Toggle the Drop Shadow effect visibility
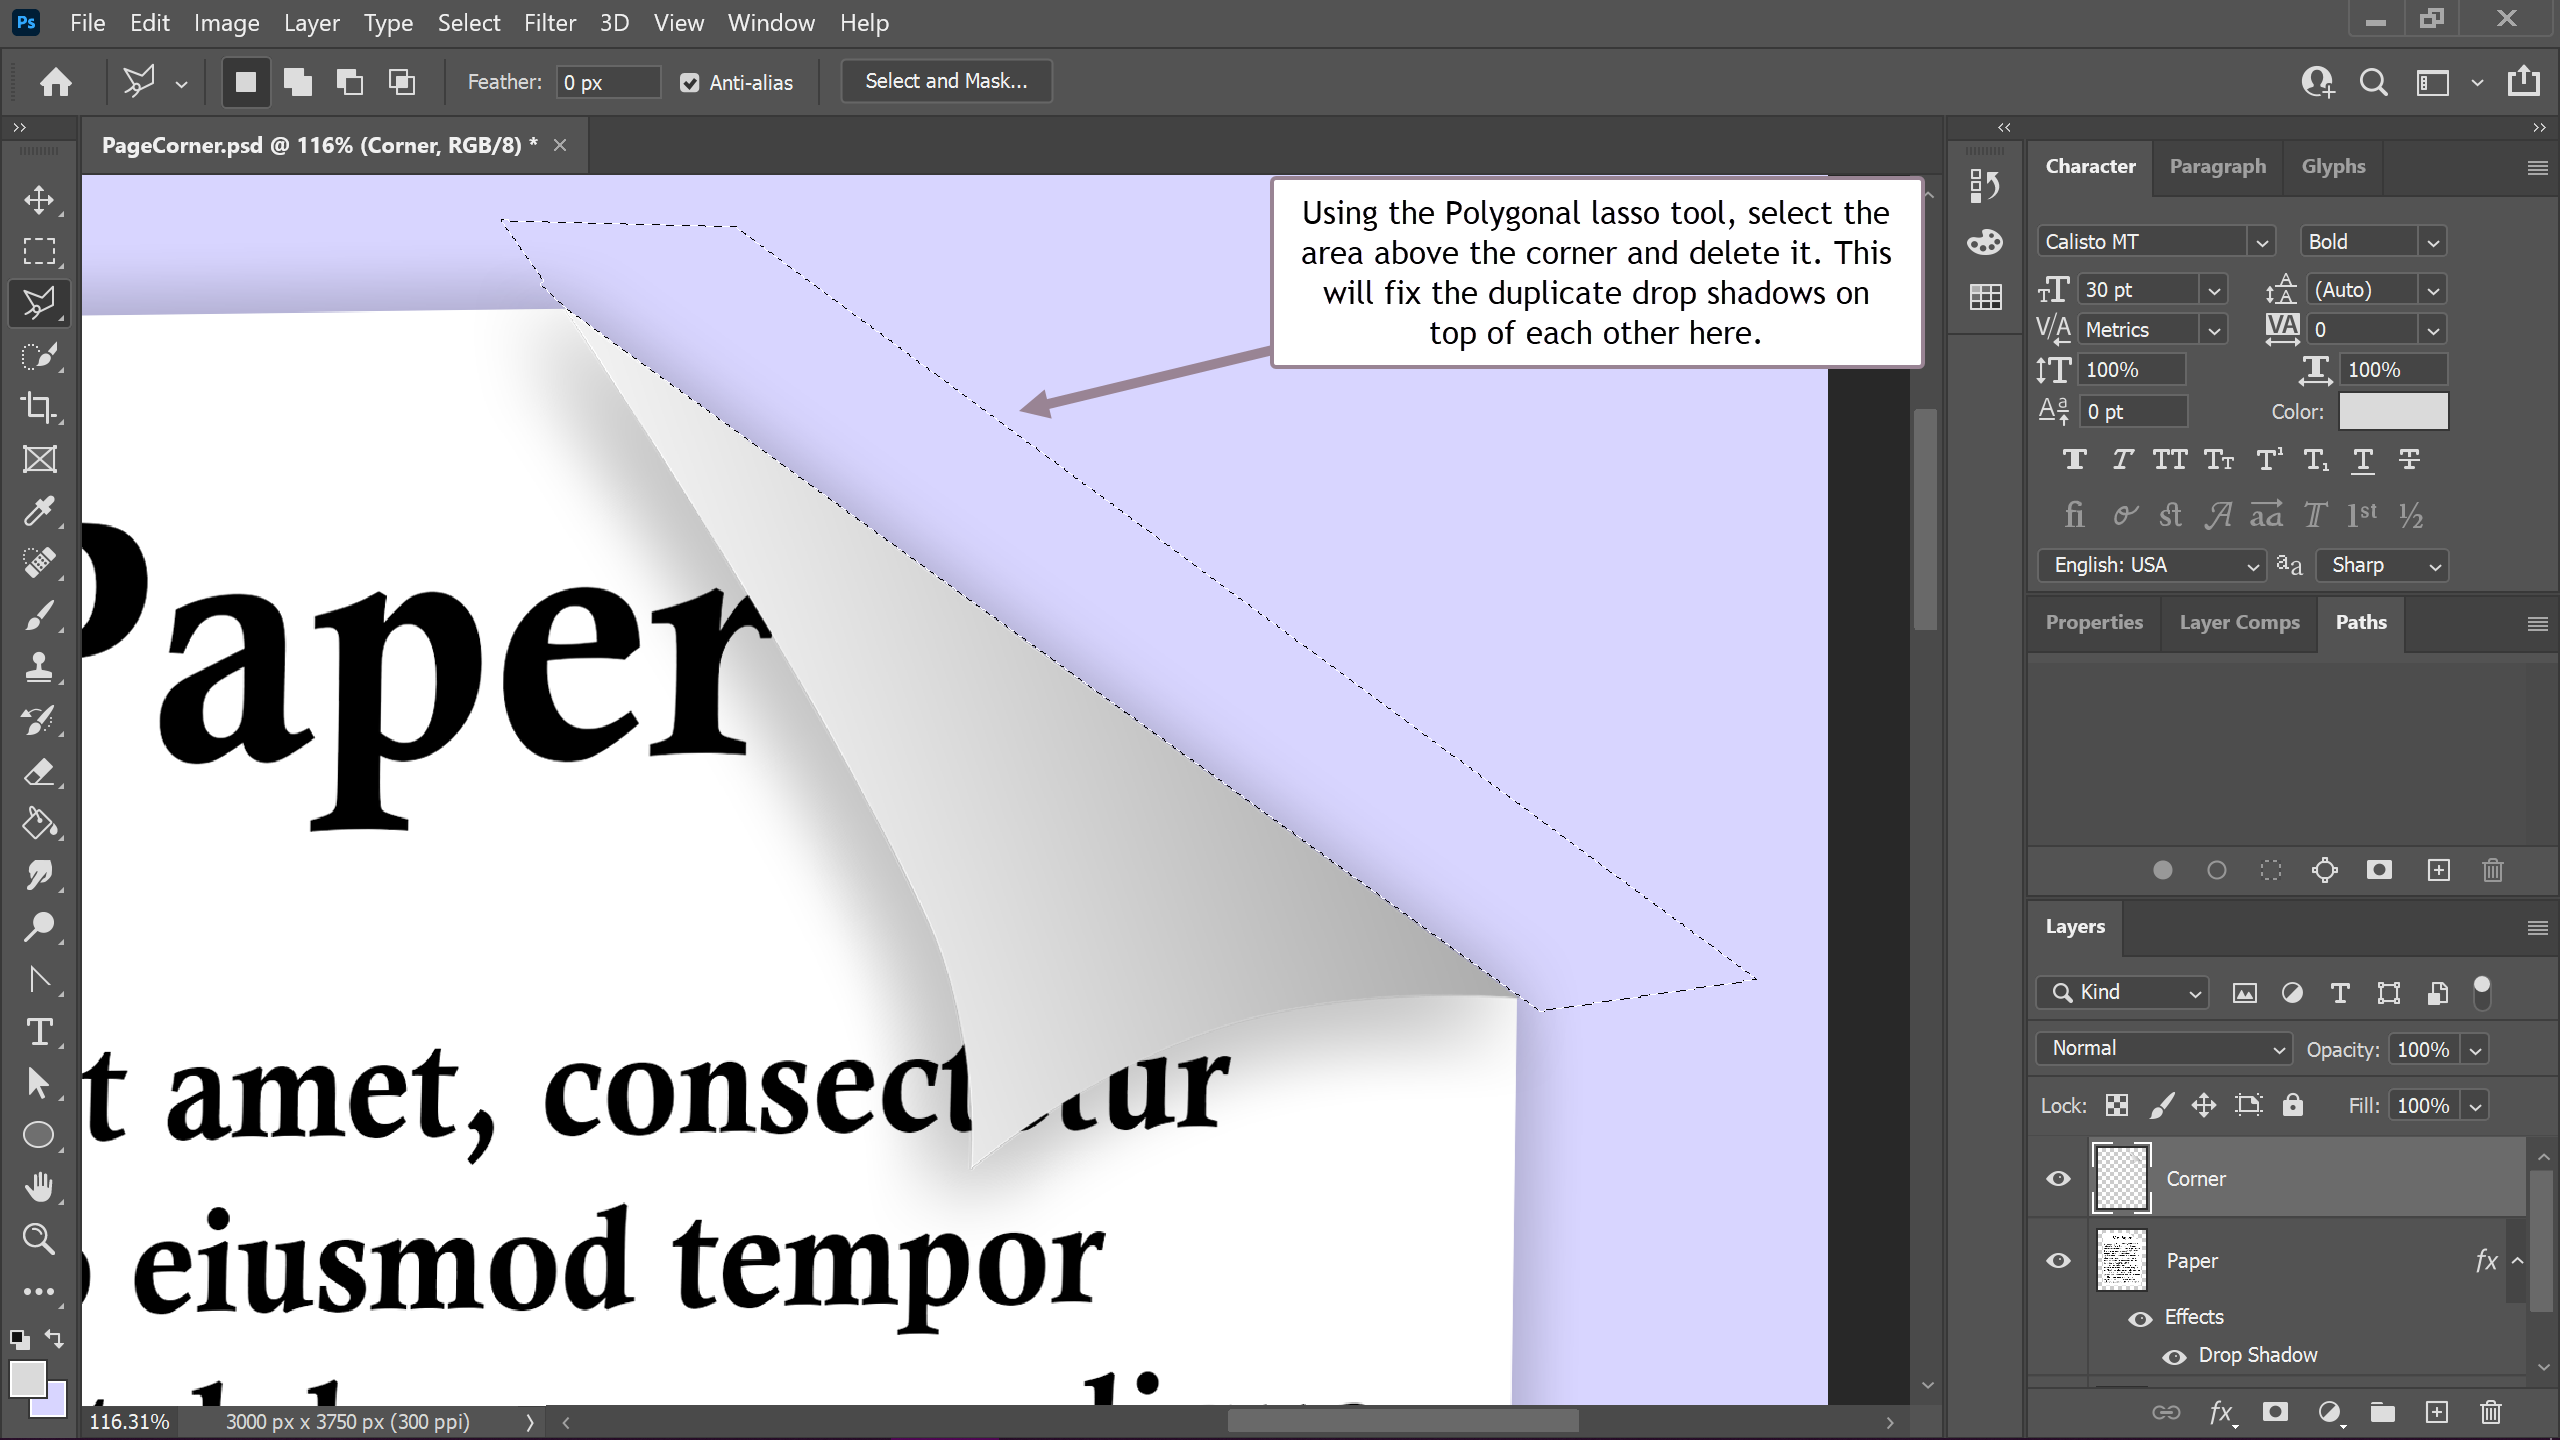Viewport: 2560px width, 1440px height. 2174,1357
